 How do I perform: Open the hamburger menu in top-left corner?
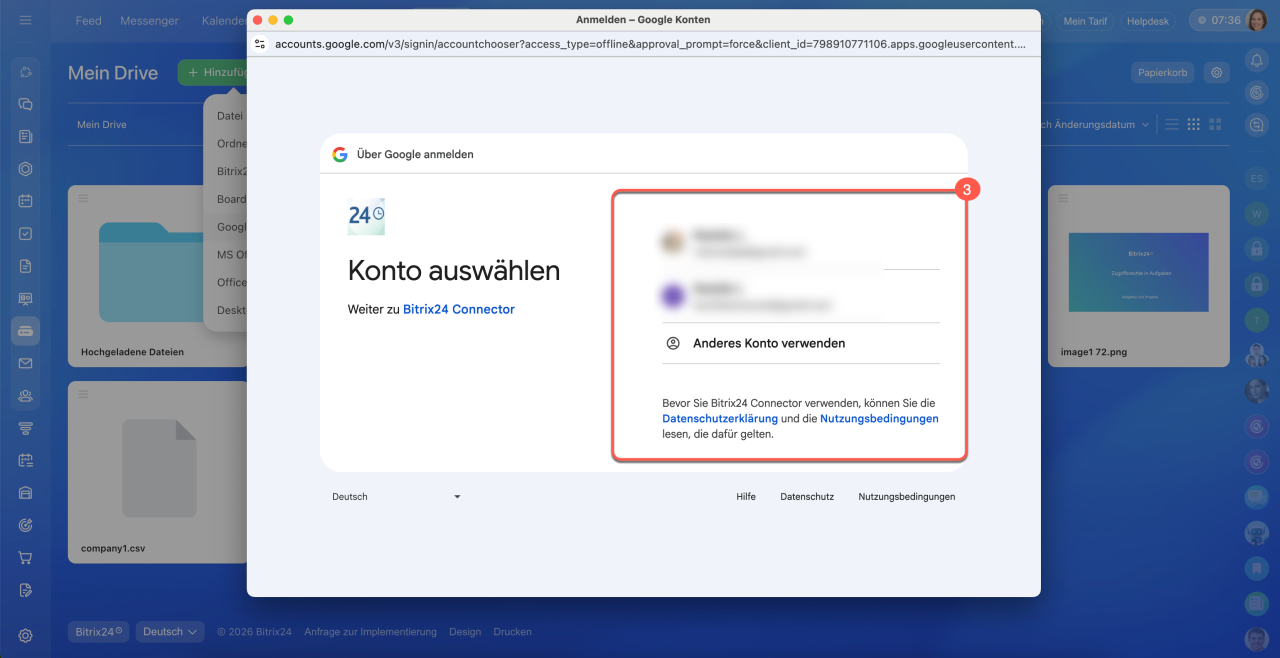25,20
